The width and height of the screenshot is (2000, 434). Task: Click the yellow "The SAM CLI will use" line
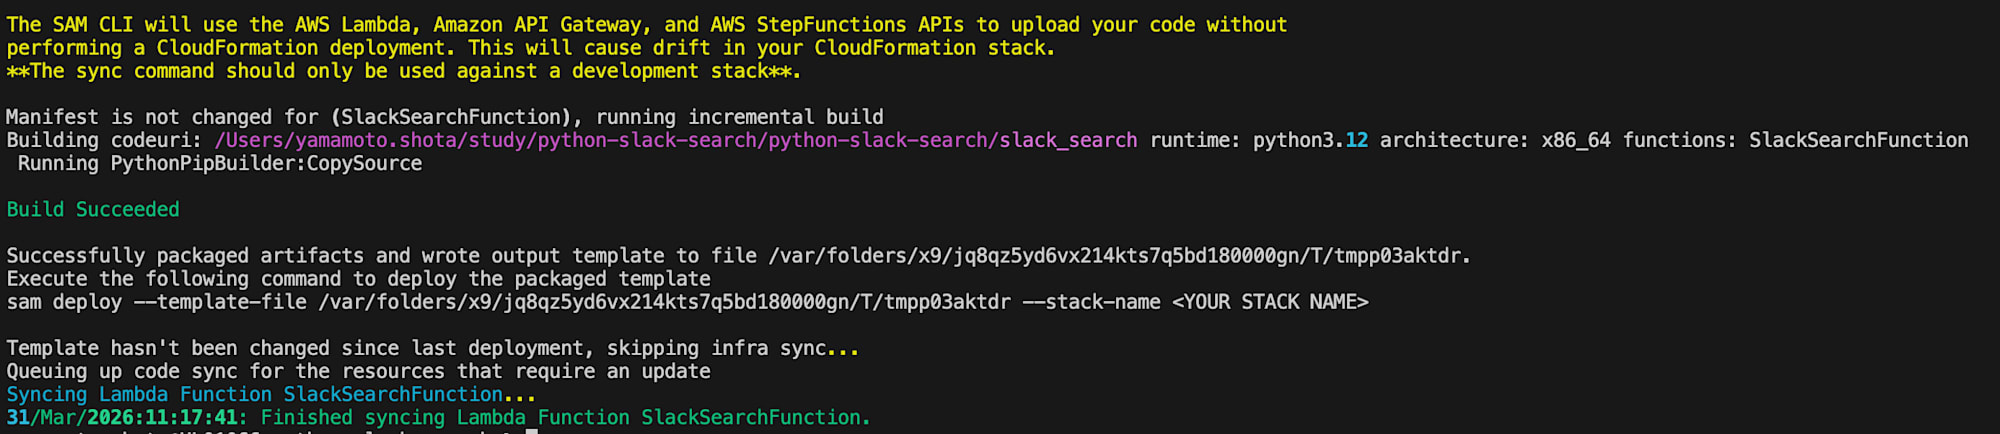[646, 24]
